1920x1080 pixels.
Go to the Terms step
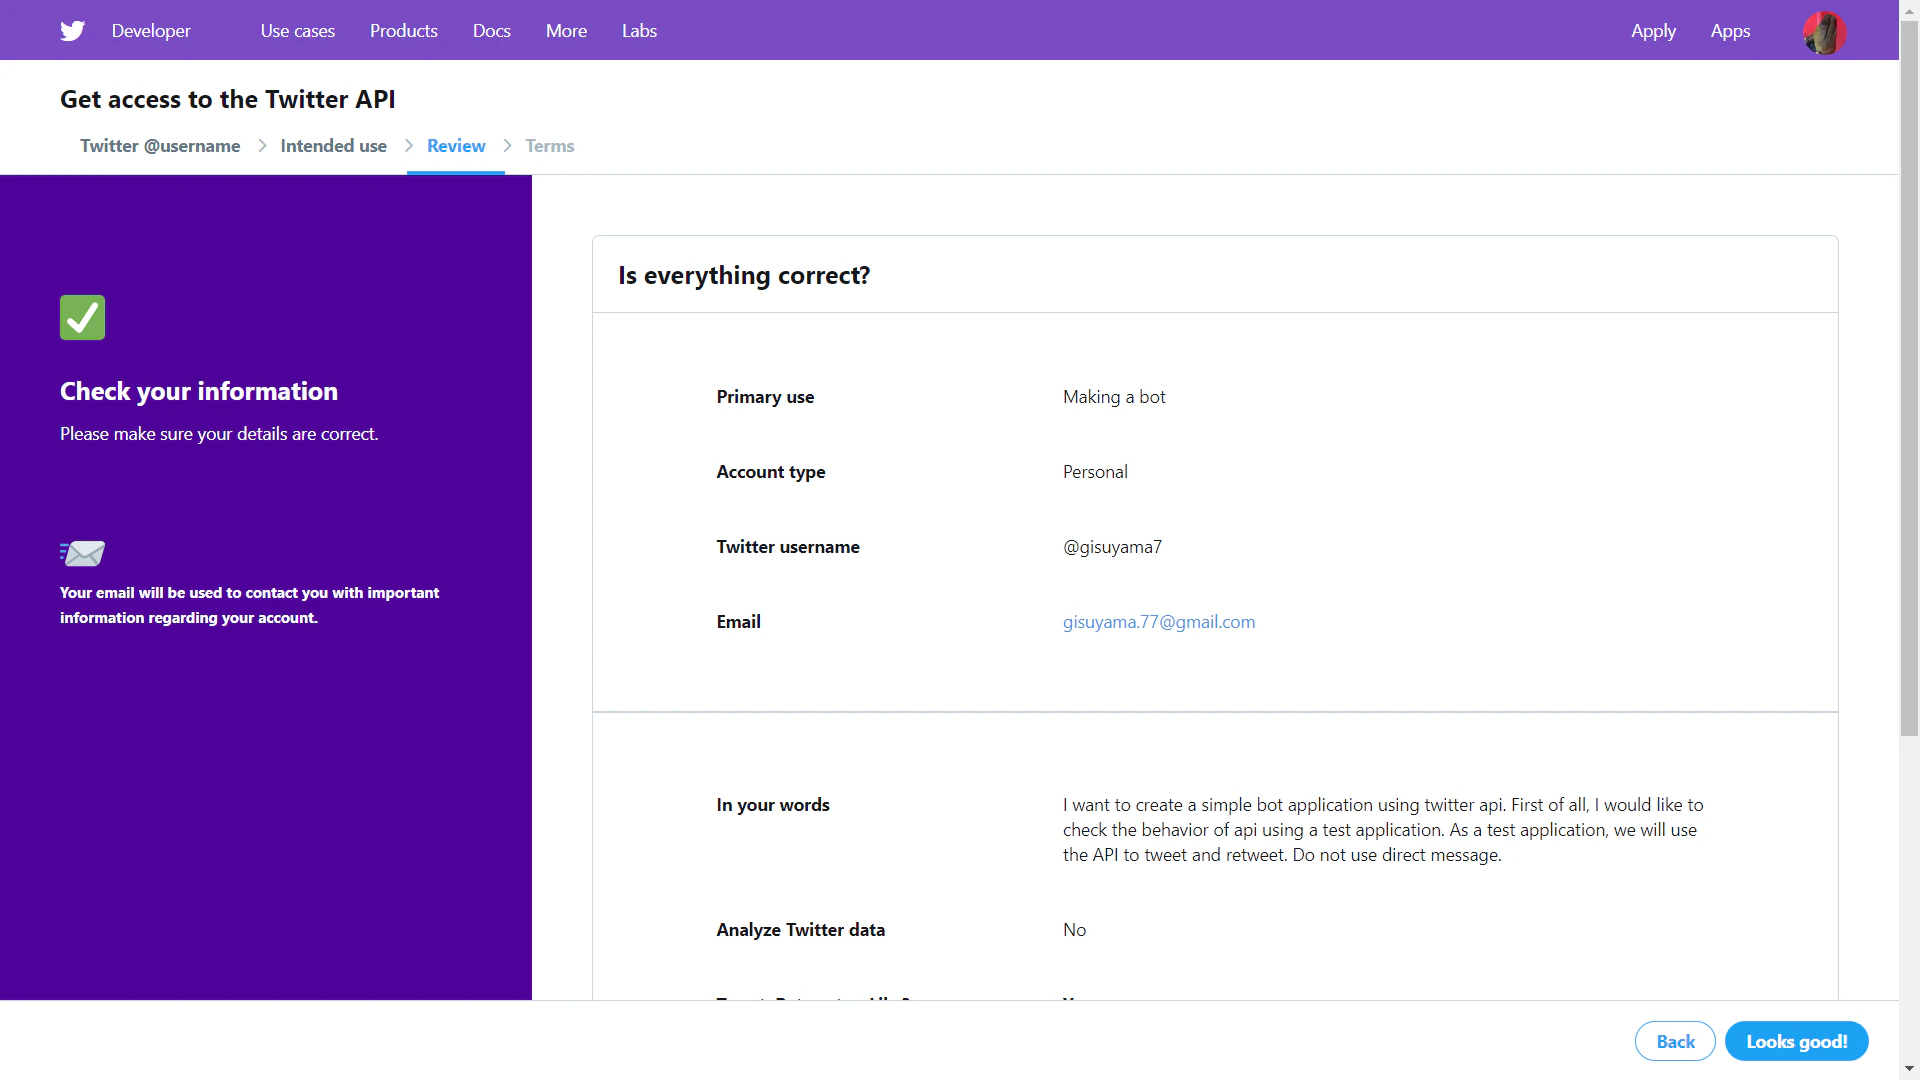pos(550,146)
